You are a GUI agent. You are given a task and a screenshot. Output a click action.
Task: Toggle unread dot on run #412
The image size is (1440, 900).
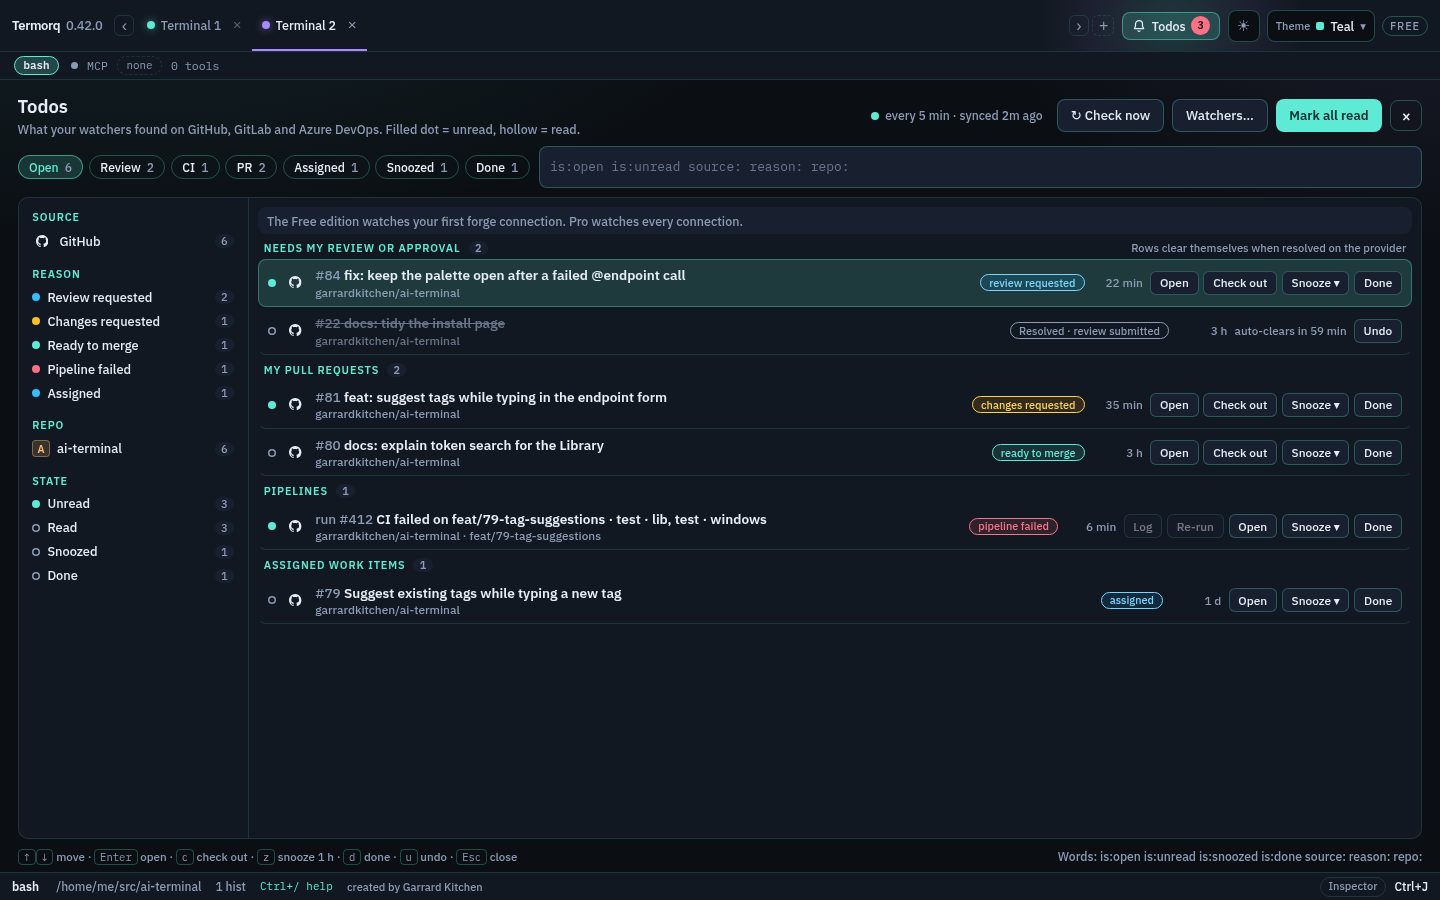(x=272, y=527)
